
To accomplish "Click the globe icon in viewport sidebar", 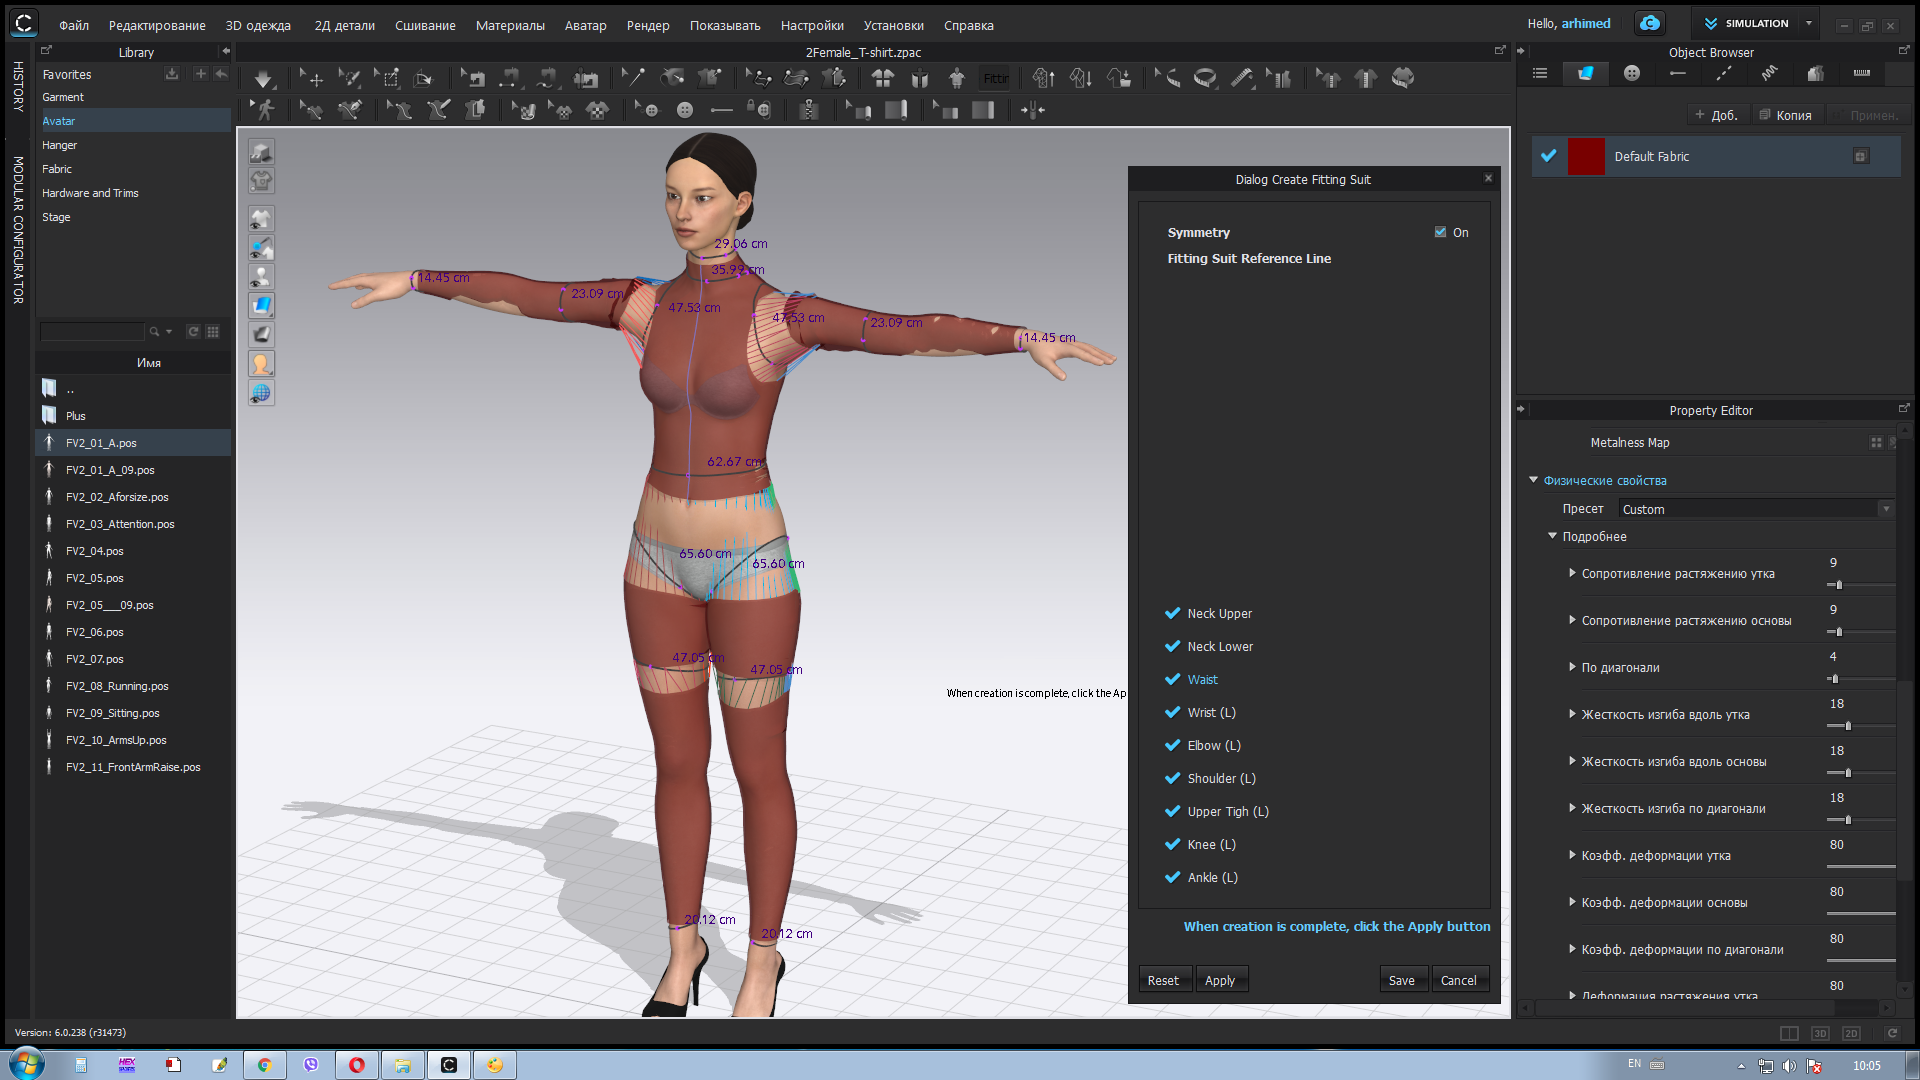I will click(261, 393).
